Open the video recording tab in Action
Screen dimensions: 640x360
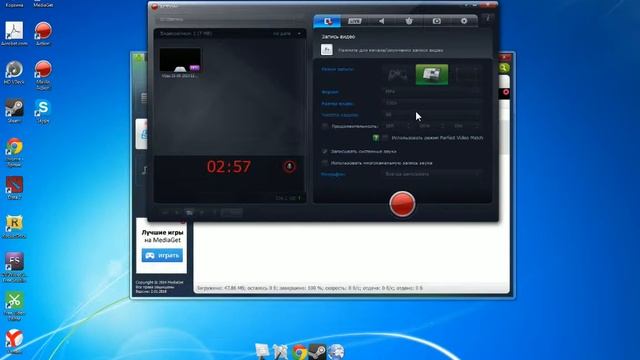click(327, 21)
